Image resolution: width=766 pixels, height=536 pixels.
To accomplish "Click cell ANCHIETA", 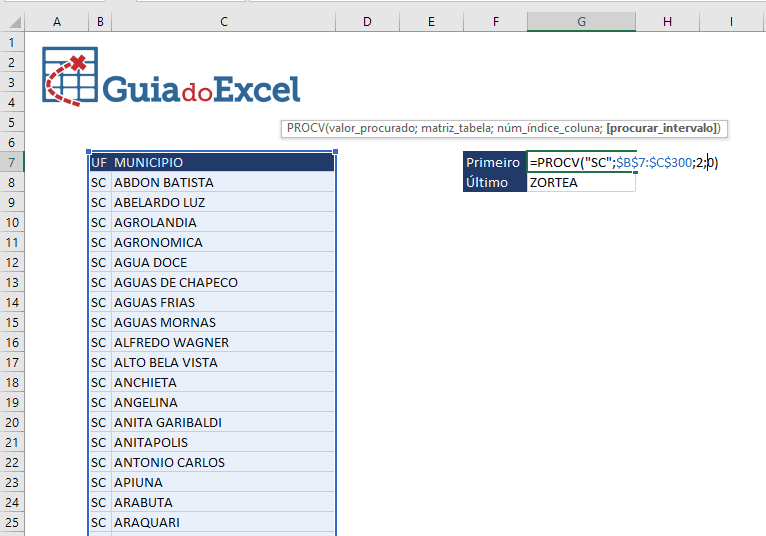I will [x=223, y=383].
